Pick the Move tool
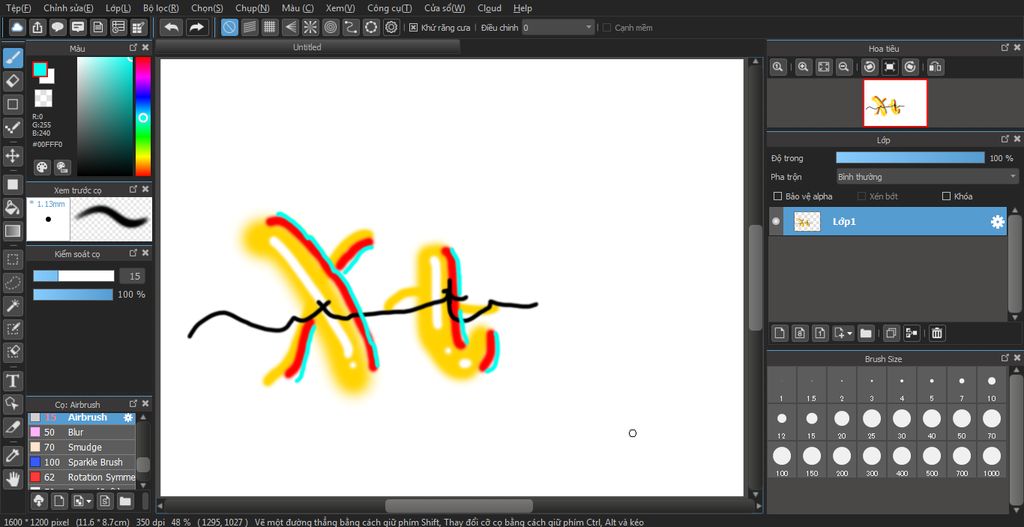The image size is (1024, 527). tap(12, 155)
